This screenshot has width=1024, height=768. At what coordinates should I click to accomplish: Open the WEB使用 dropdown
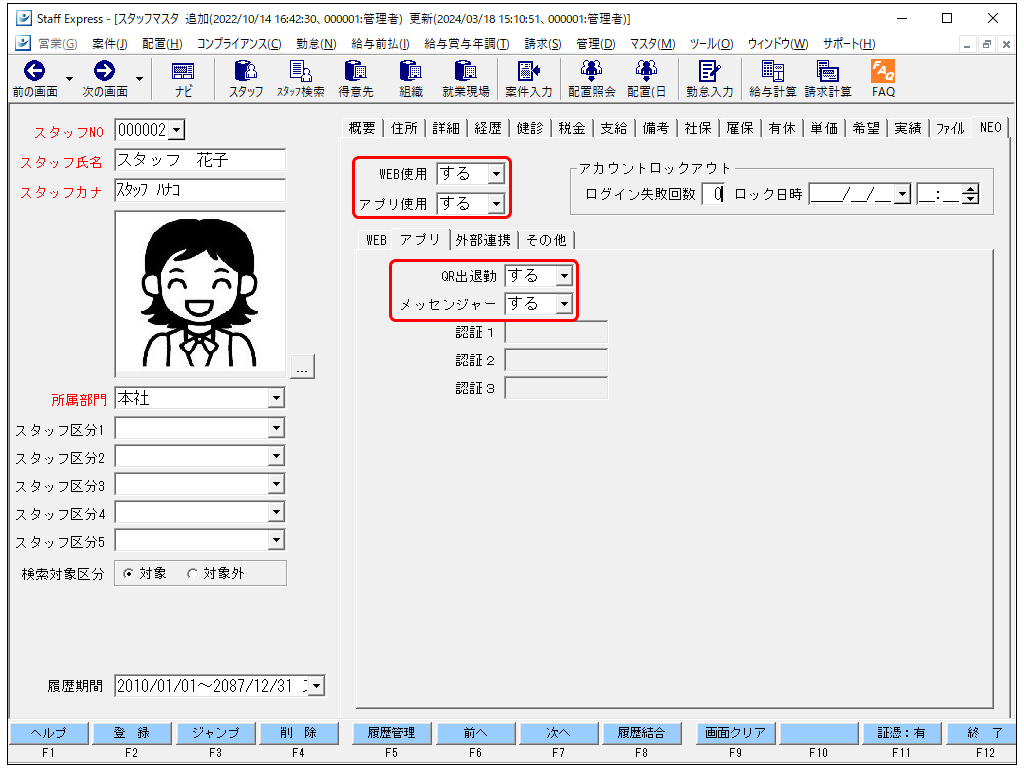[x=496, y=174]
